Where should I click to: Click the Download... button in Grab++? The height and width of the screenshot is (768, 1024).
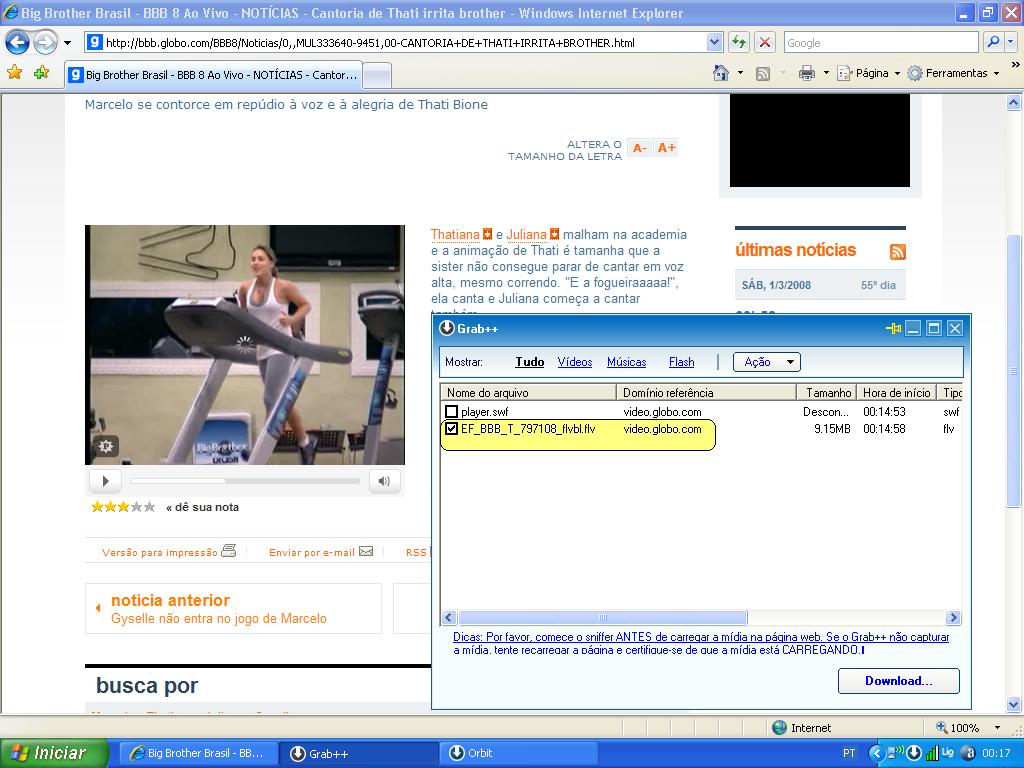pyautogui.click(x=899, y=680)
